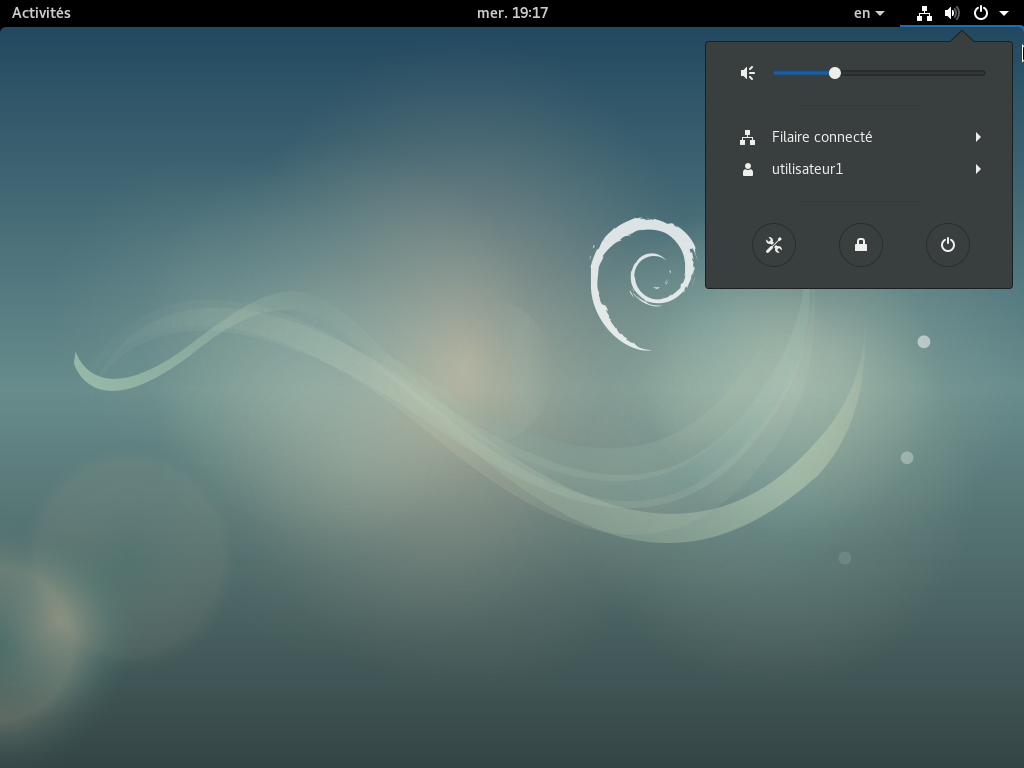Image resolution: width=1024 pixels, height=768 pixels.
Task: Click the speaker icon beside volume slider
Action: [x=747, y=73]
